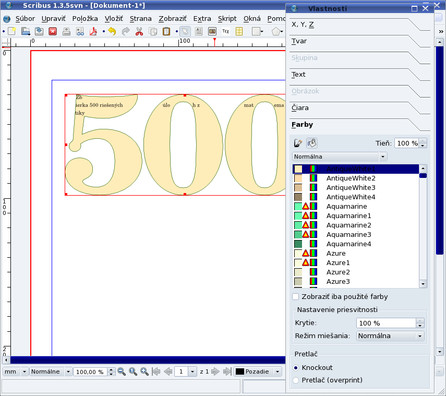The image size is (446, 396).
Task: Open the Položka menu
Action: (x=85, y=19)
